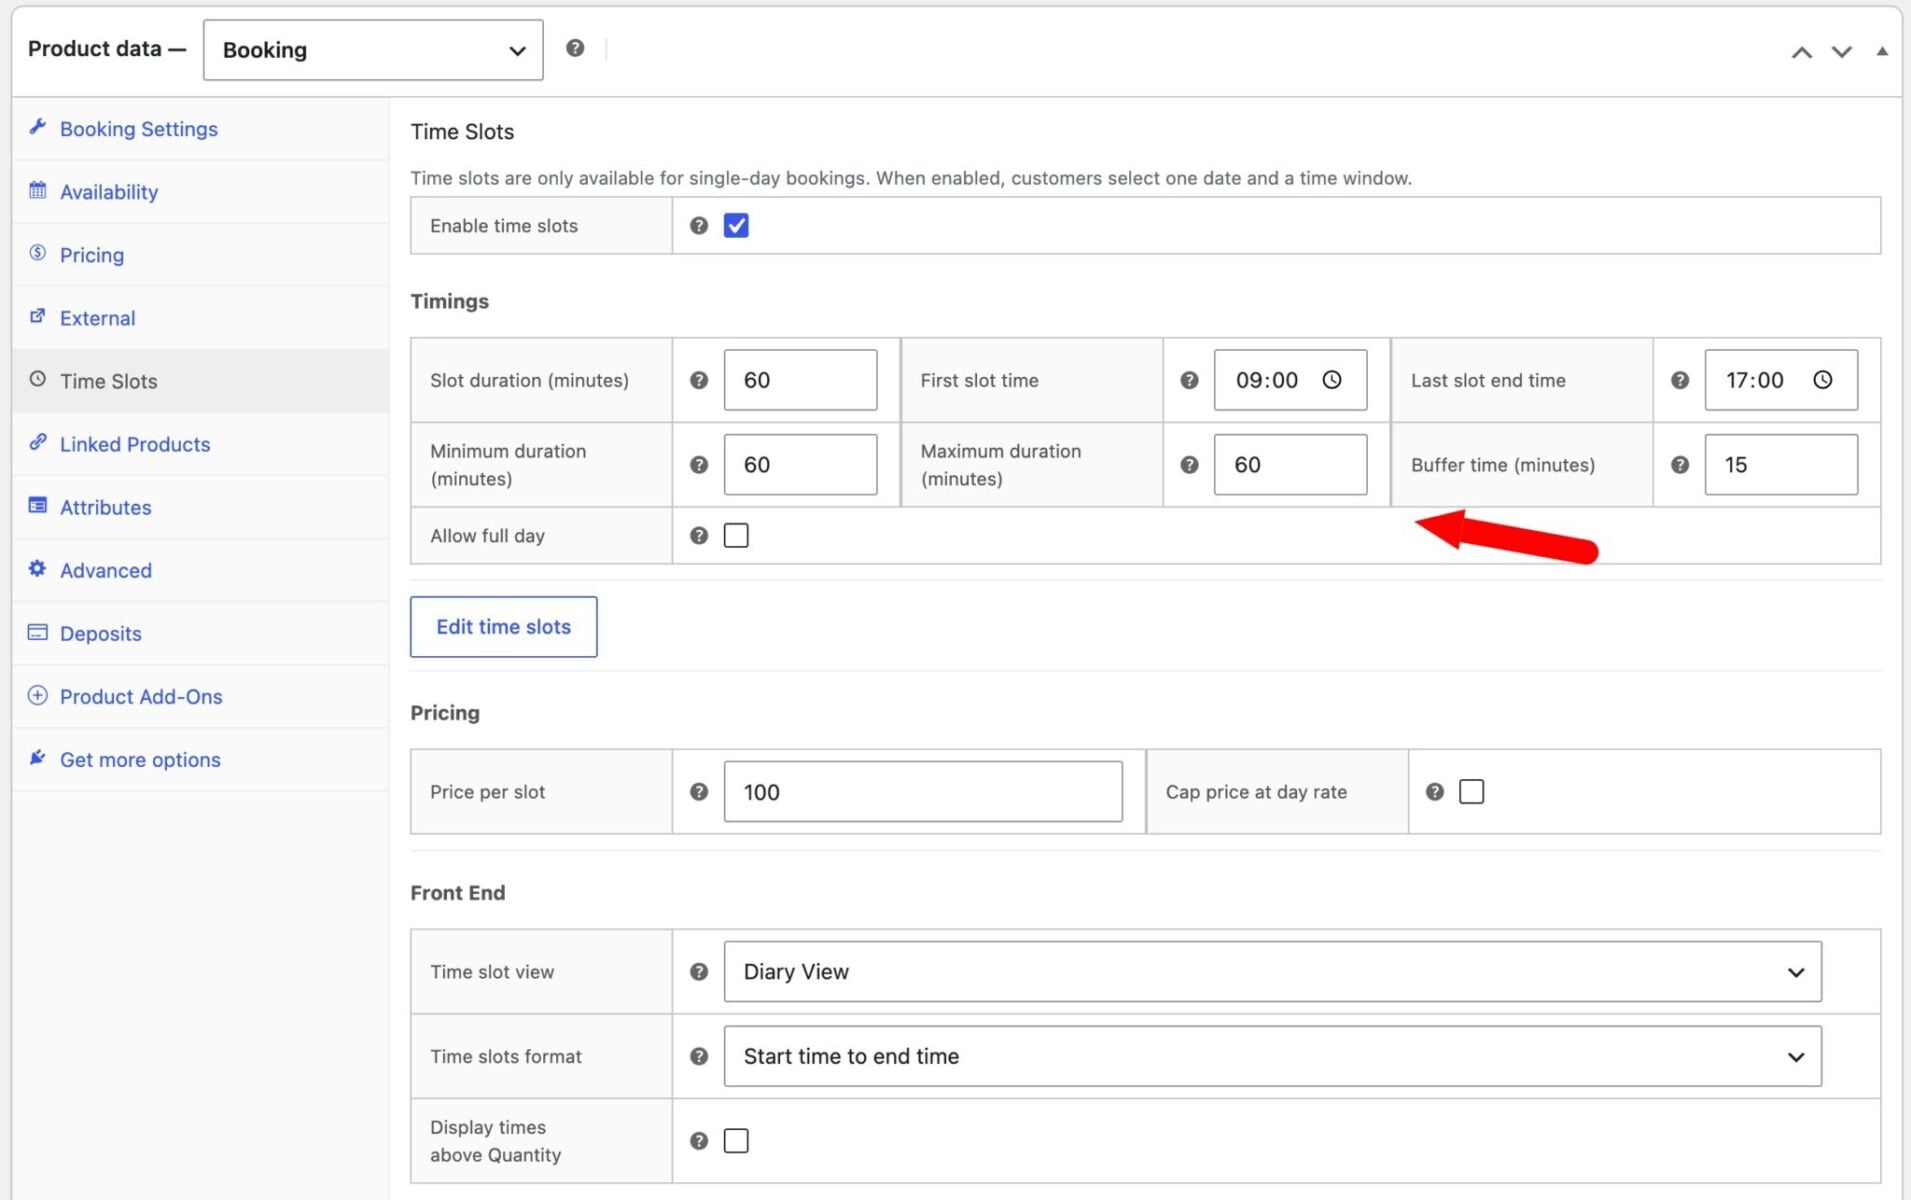Screen dimensions: 1911x1200
Task: Open the Availability tab
Action: point(200,192)
